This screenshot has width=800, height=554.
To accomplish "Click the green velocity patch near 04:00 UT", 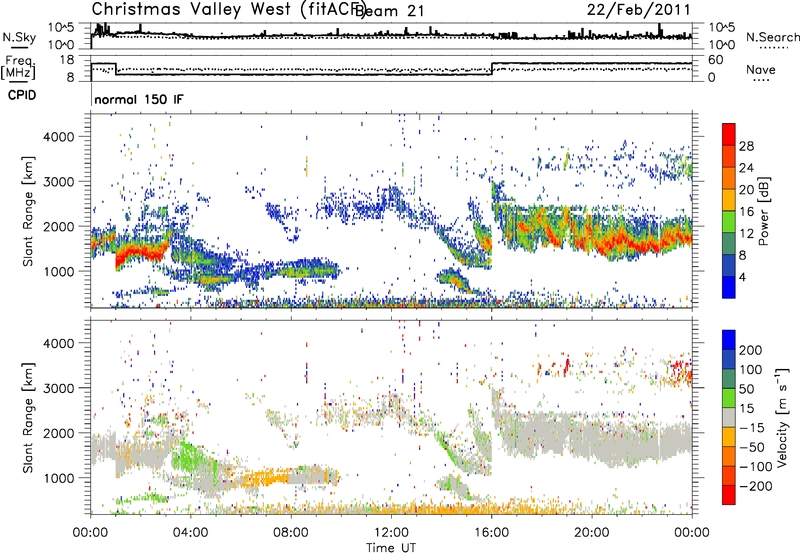I will pos(191,457).
